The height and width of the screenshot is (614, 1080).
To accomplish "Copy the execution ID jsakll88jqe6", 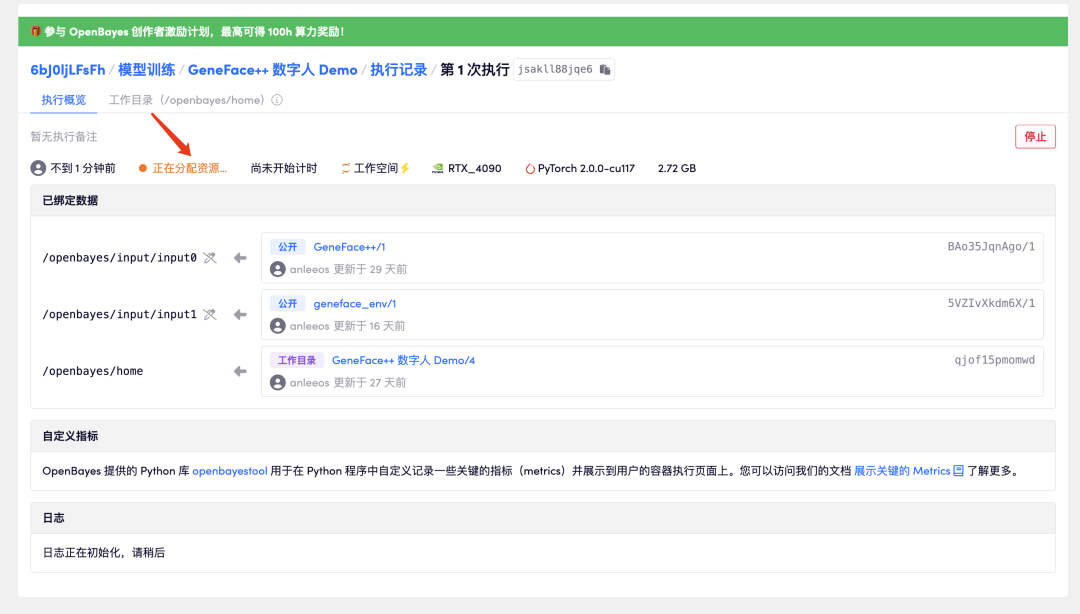I will tap(604, 70).
